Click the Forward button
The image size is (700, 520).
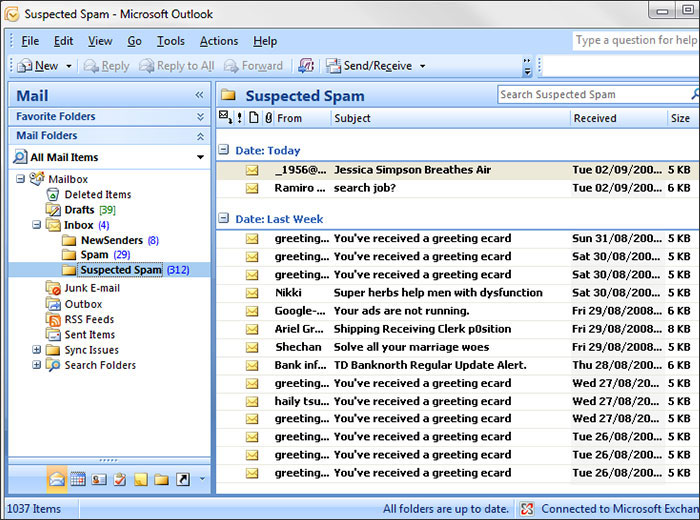pos(254,66)
